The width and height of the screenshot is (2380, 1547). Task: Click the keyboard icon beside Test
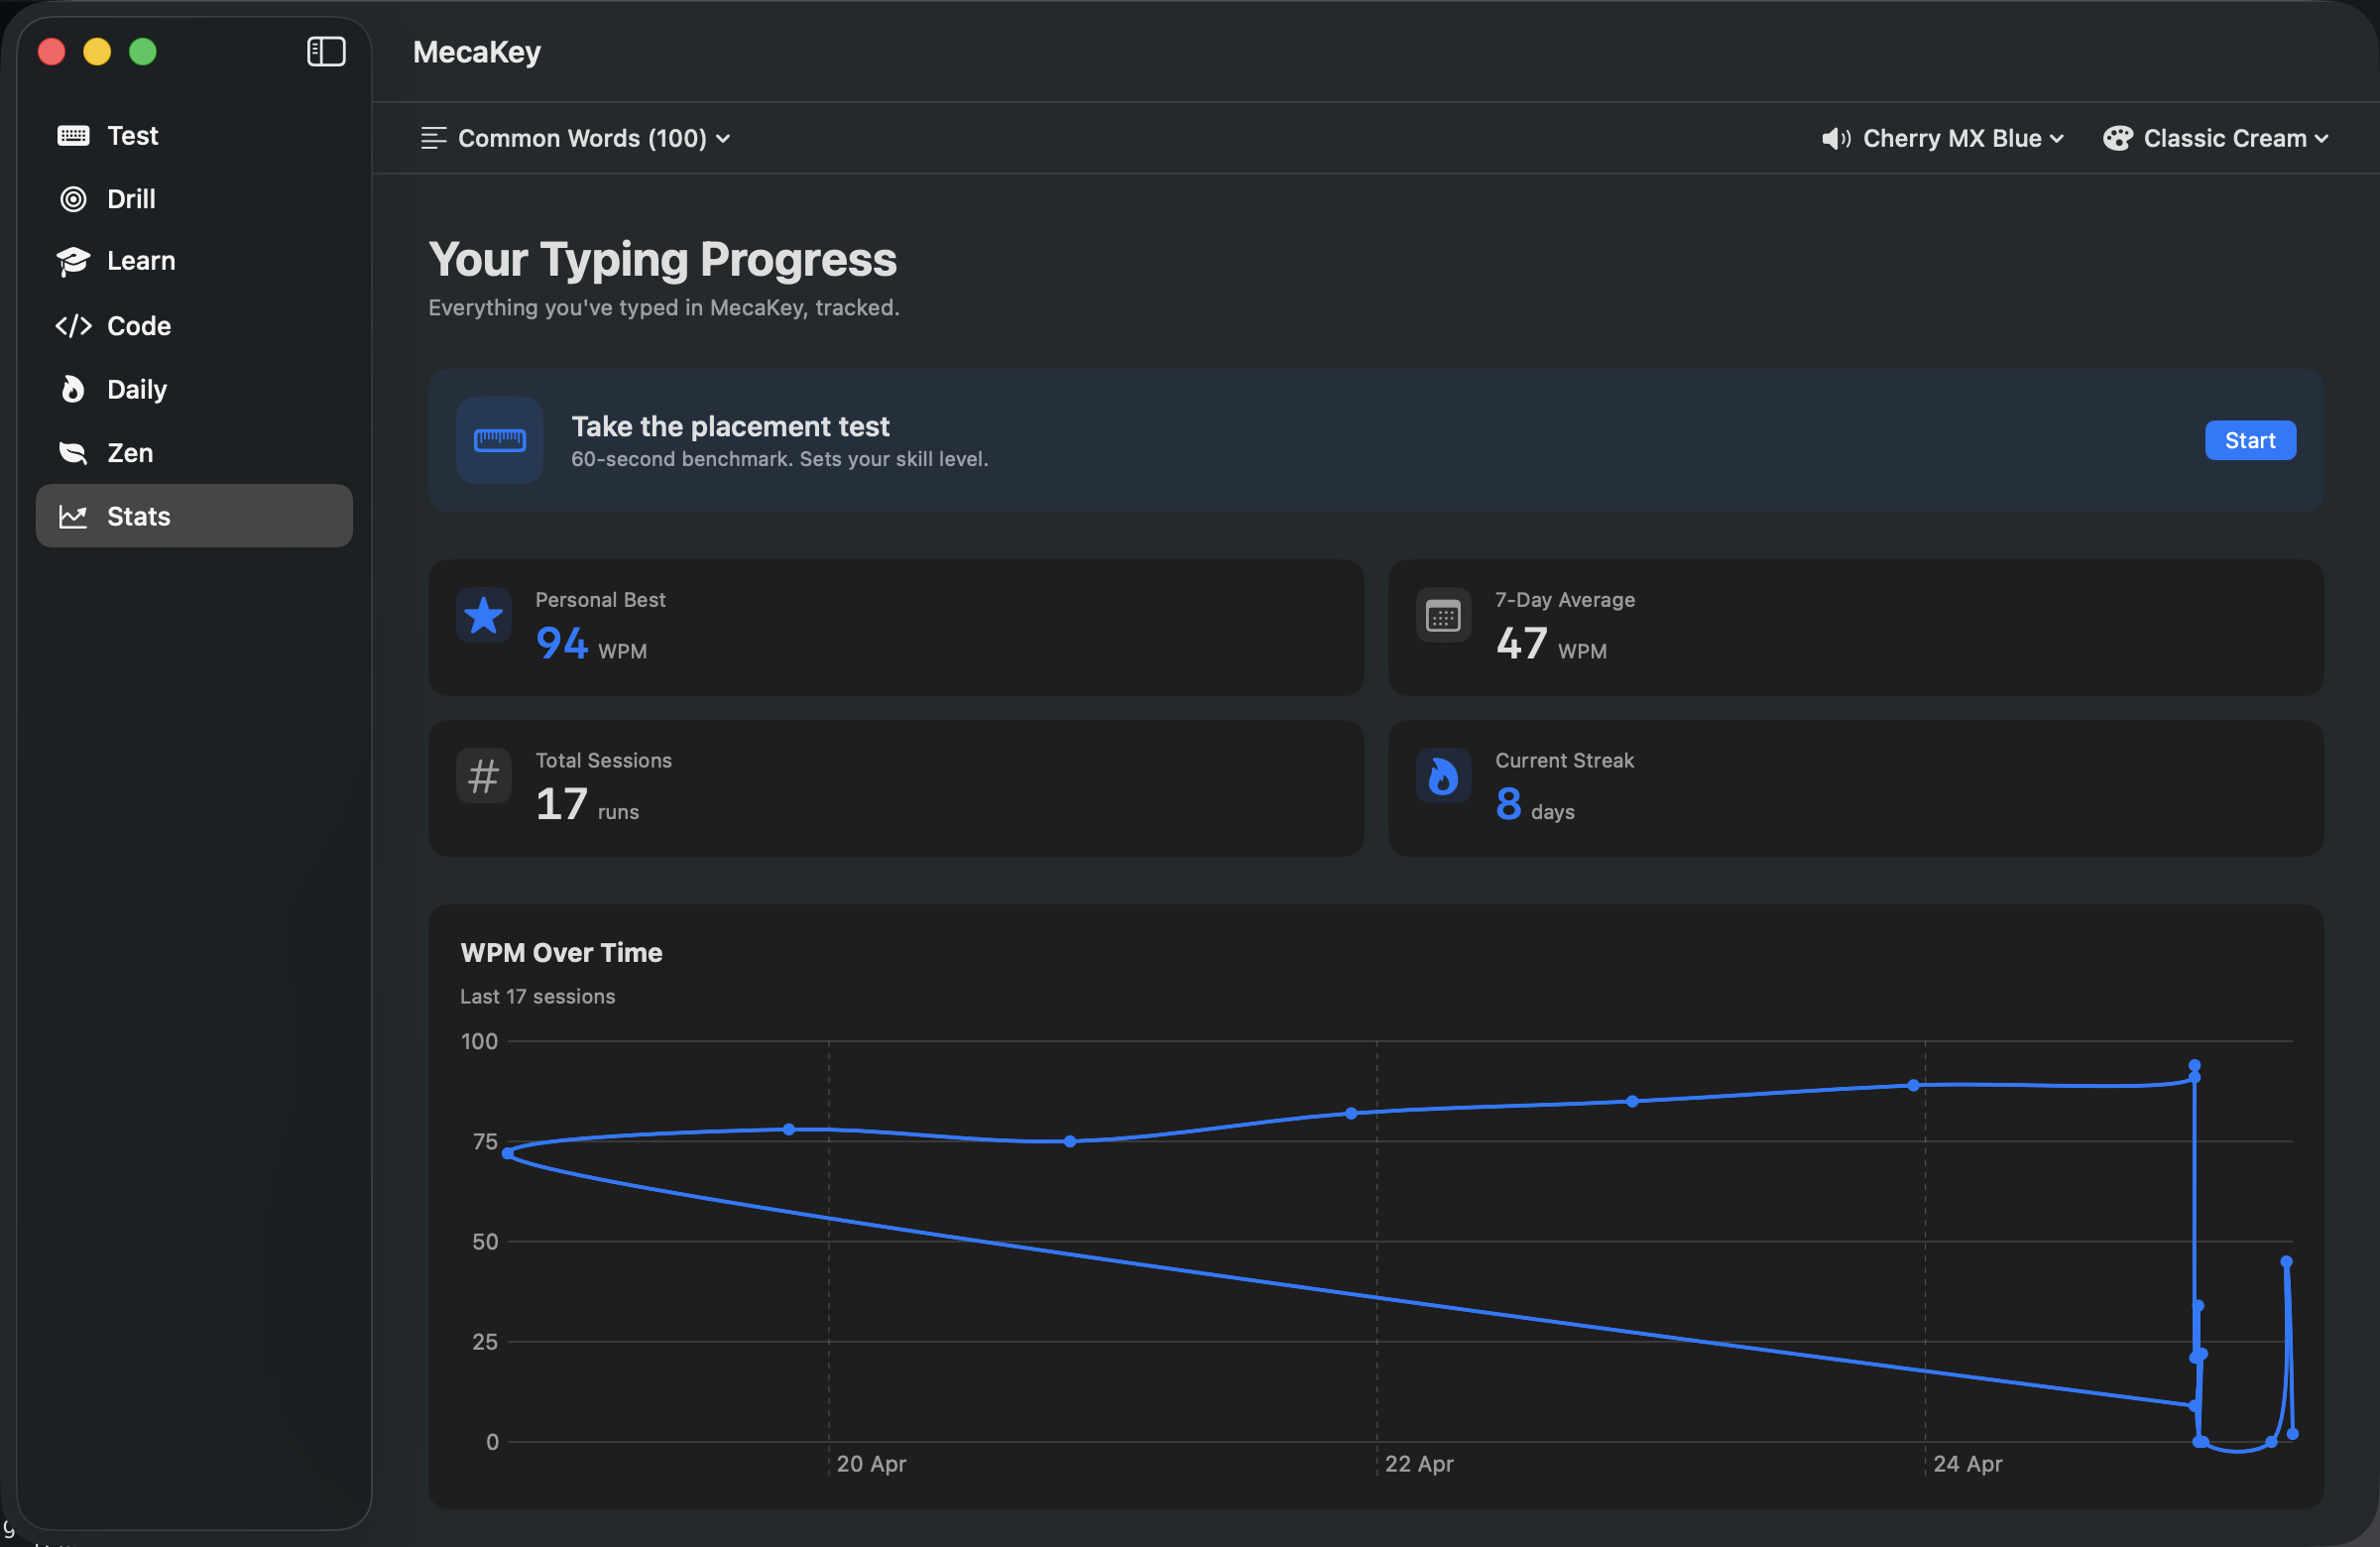pyautogui.click(x=73, y=135)
